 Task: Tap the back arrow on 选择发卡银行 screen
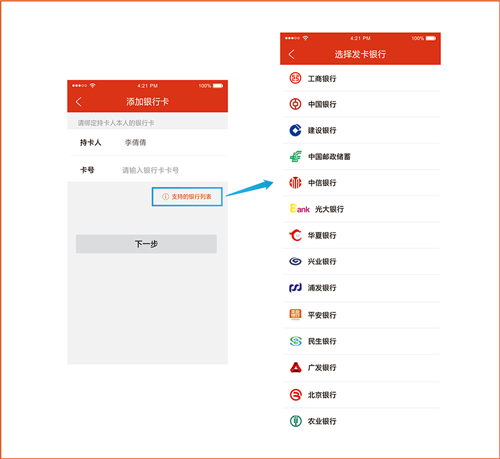coord(292,54)
